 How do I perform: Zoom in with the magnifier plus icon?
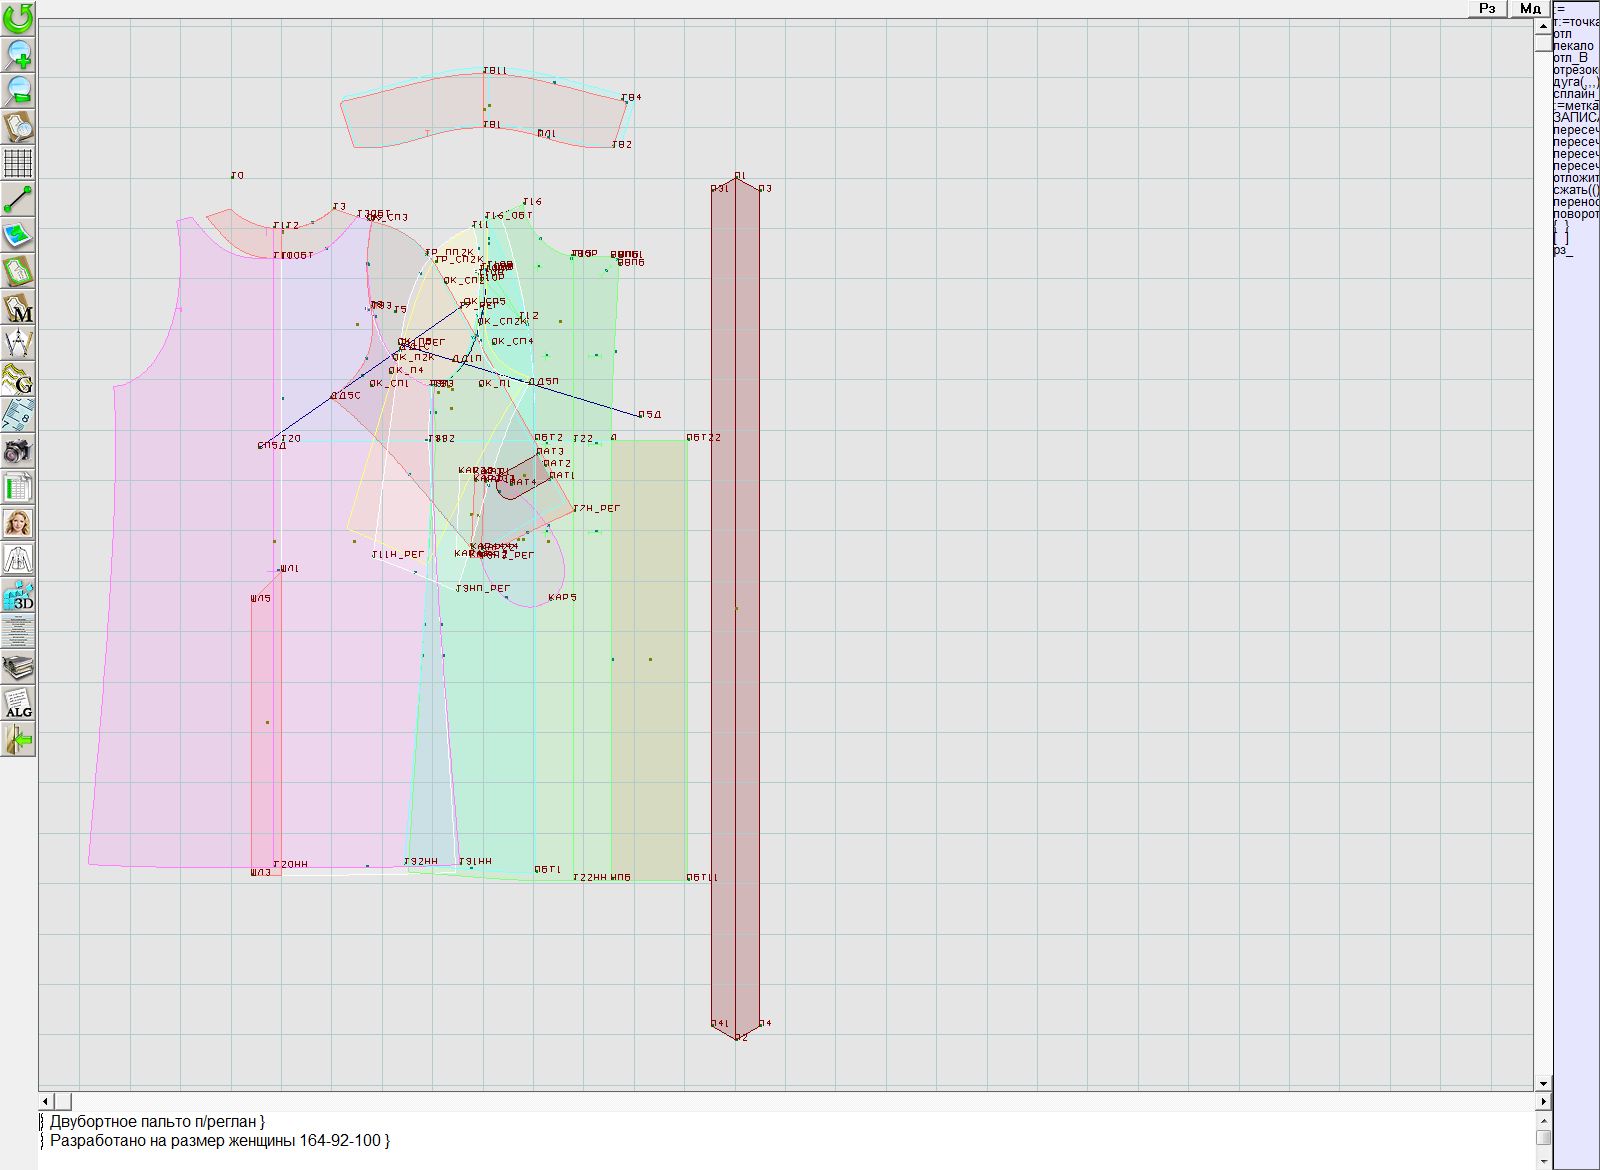tap(18, 54)
